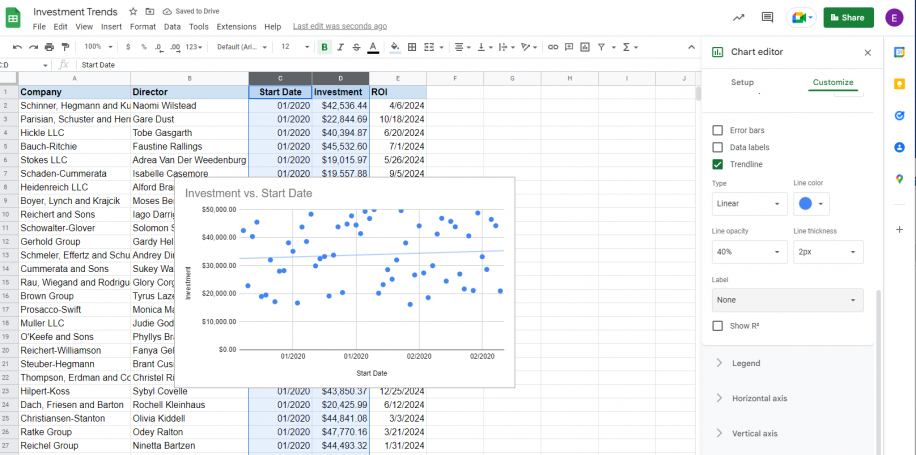Image resolution: width=916 pixels, height=455 pixels.
Task: Click the Undo icon in toolbar
Action: [18, 47]
